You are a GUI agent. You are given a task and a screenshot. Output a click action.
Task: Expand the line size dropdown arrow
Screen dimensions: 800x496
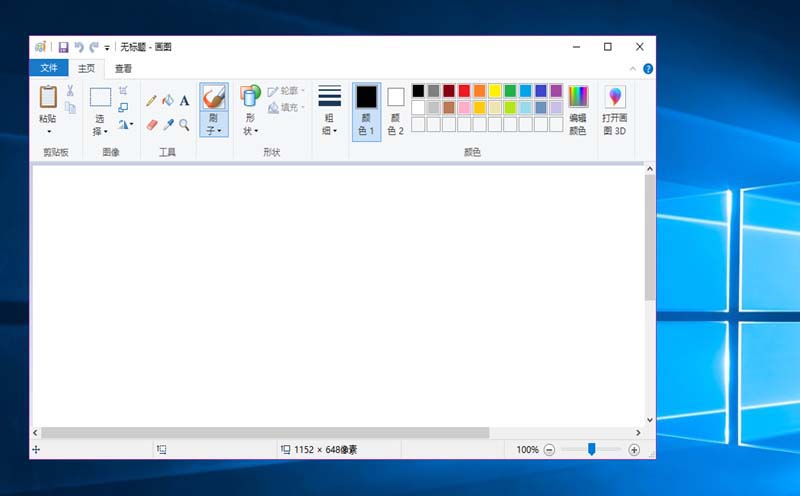[335, 131]
